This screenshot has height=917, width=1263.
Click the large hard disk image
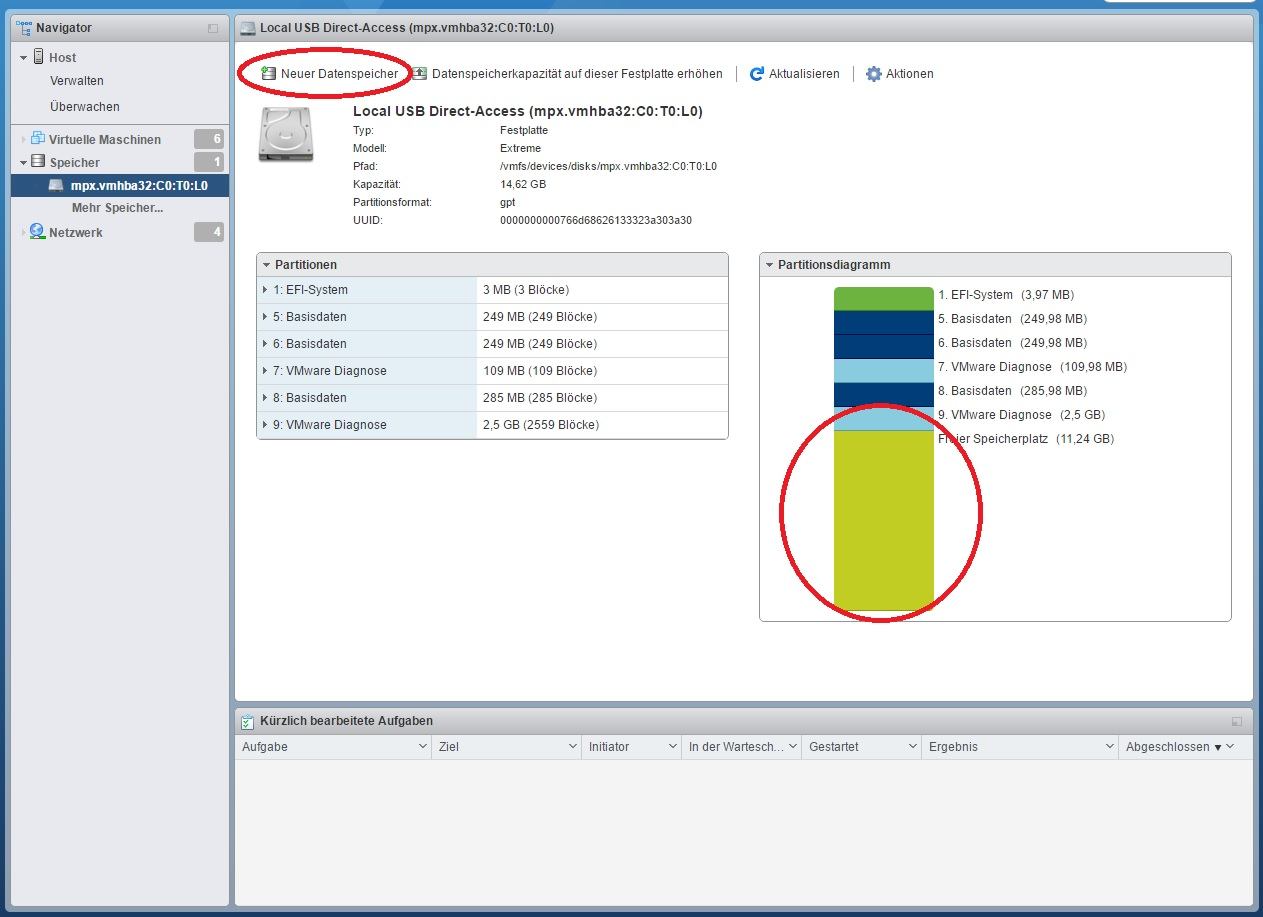pyautogui.click(x=285, y=134)
